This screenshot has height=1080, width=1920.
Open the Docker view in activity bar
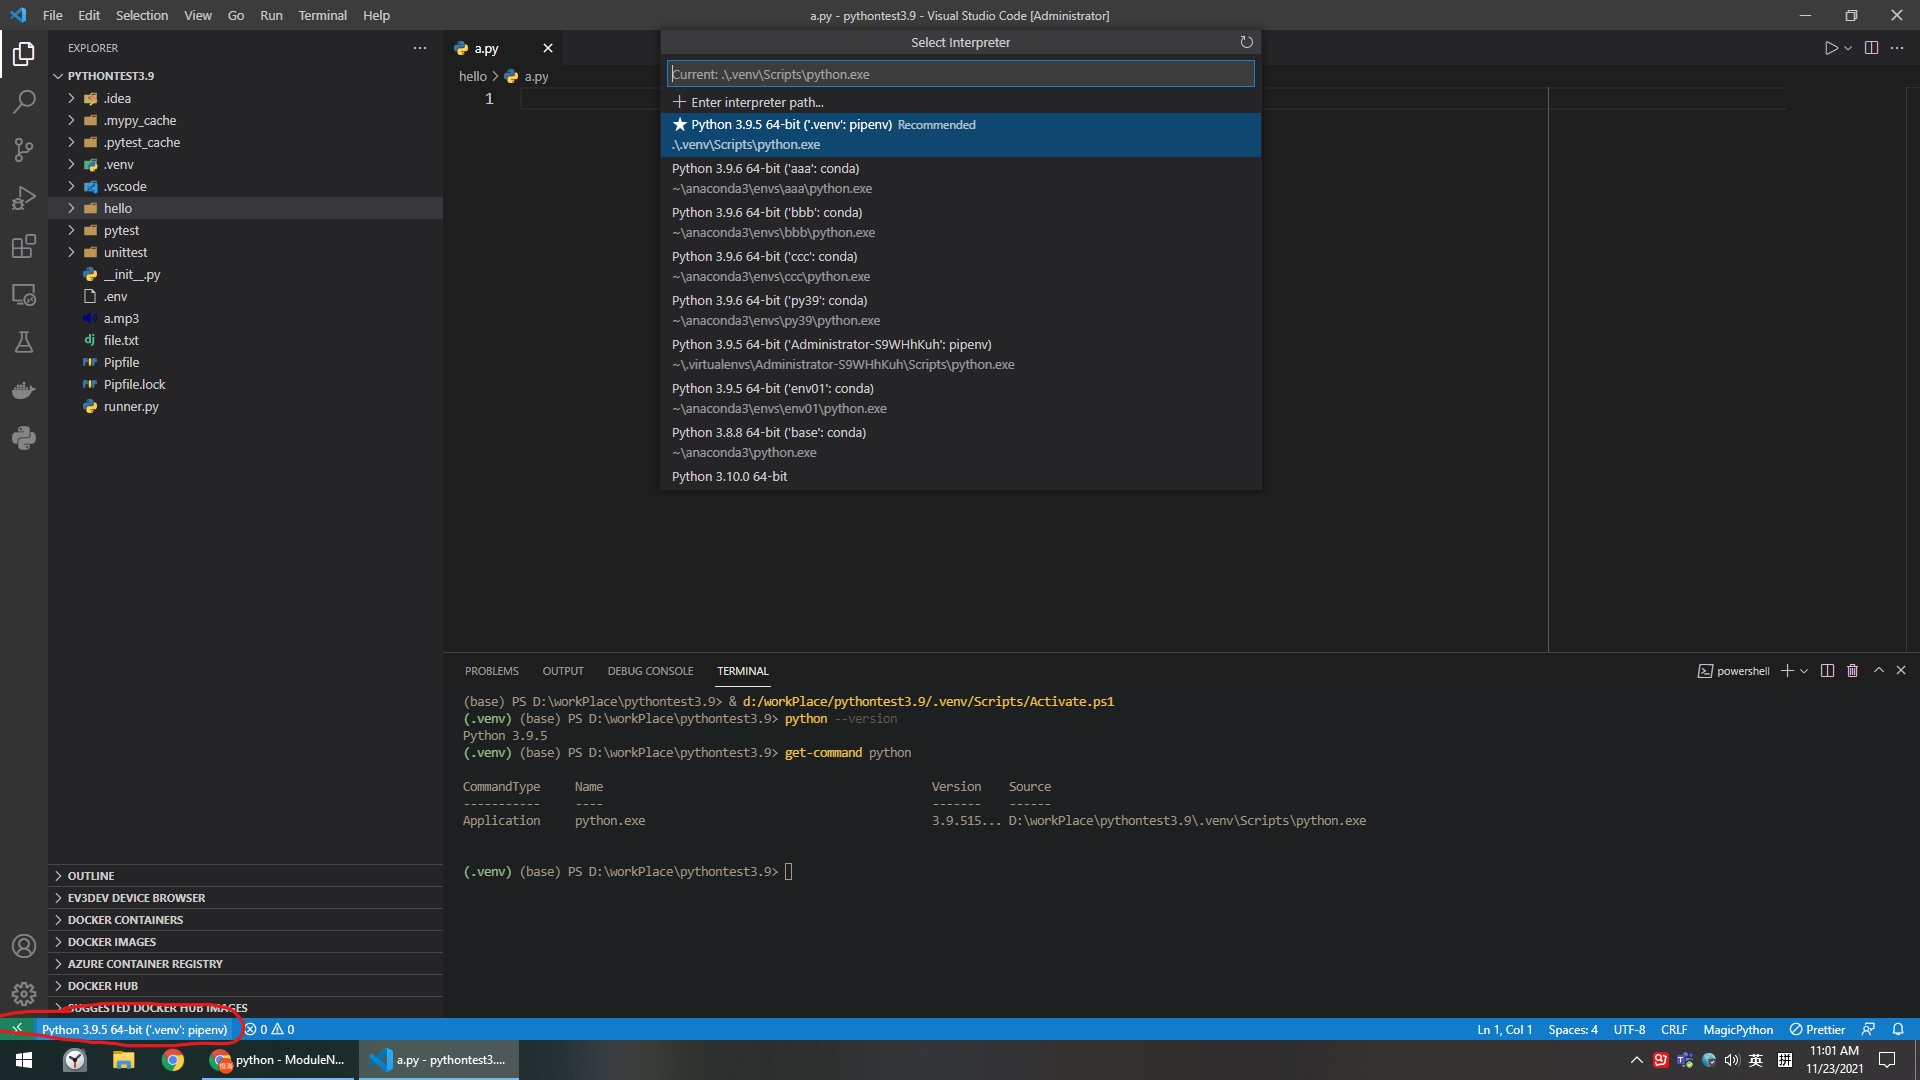24,390
